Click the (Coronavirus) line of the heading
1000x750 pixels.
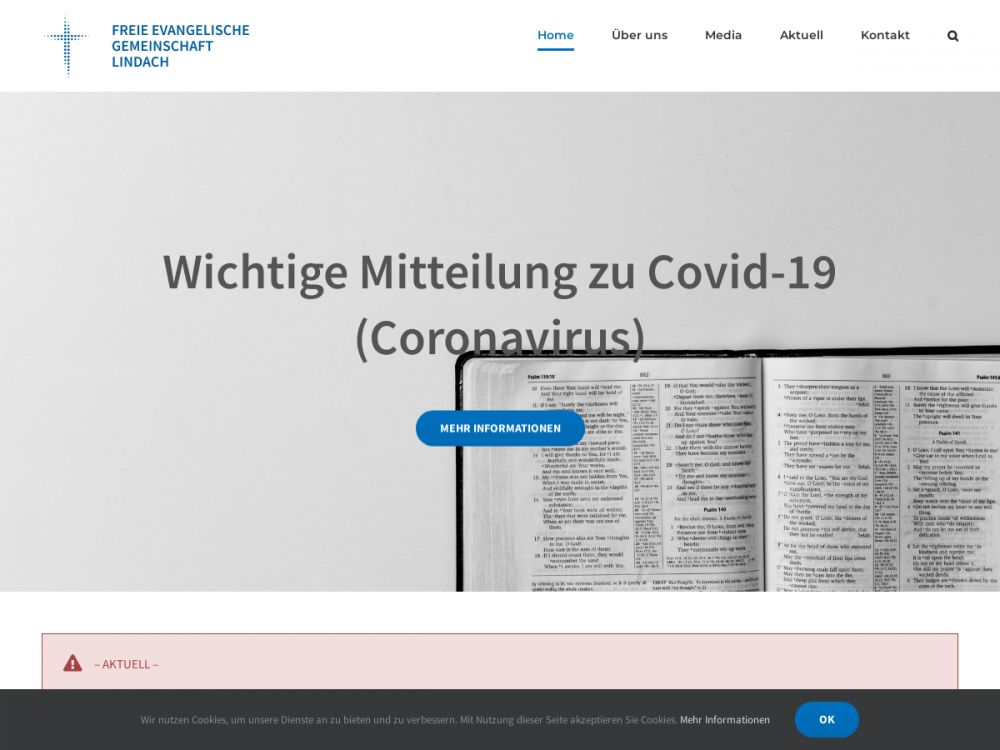tap(499, 338)
